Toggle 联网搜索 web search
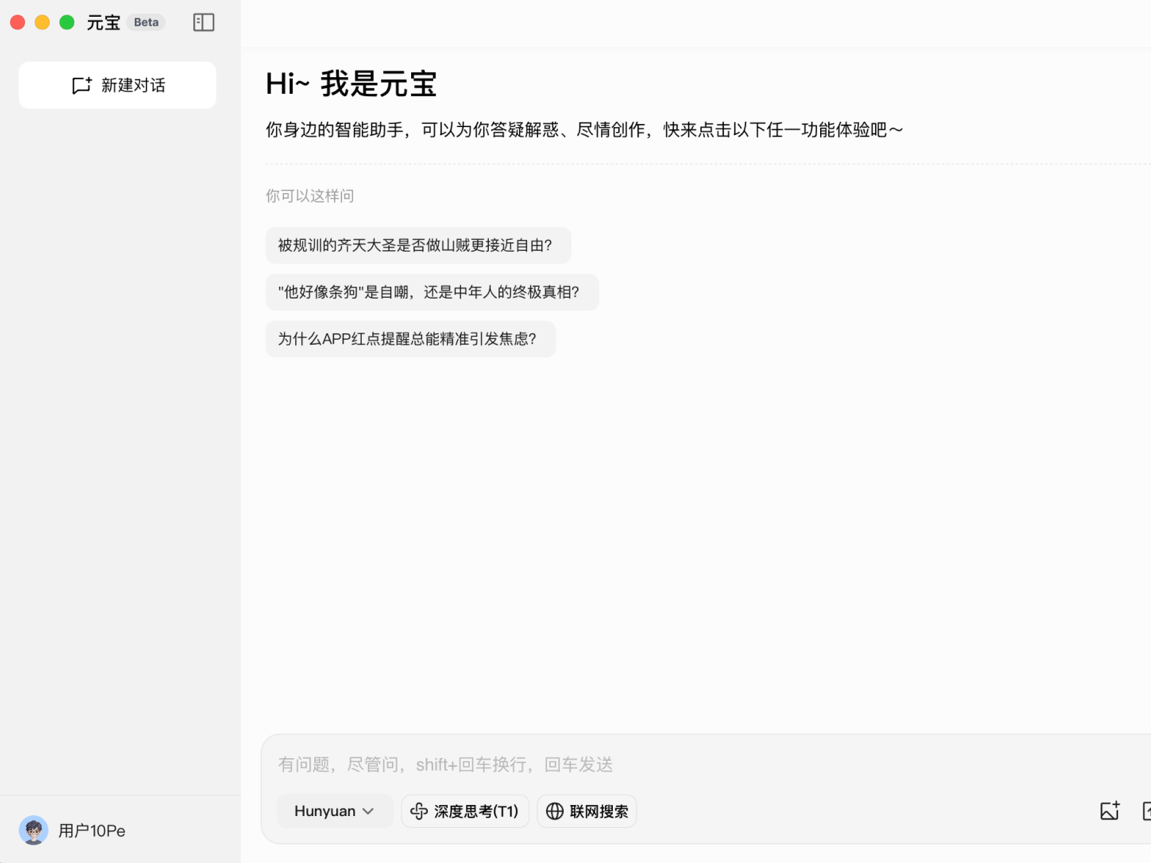The image size is (1151, 863). pos(587,811)
